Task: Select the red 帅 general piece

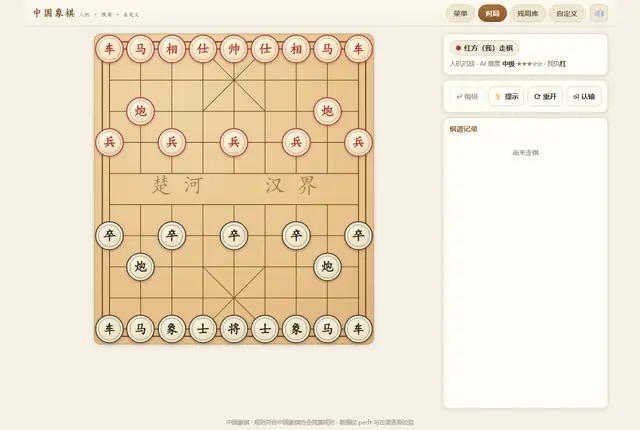Action: click(x=234, y=49)
